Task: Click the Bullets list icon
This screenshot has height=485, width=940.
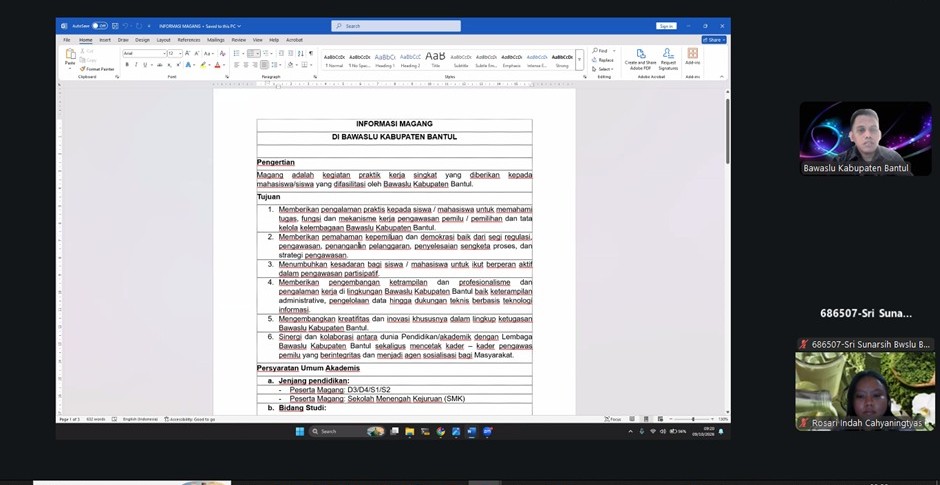Action: tap(237, 53)
